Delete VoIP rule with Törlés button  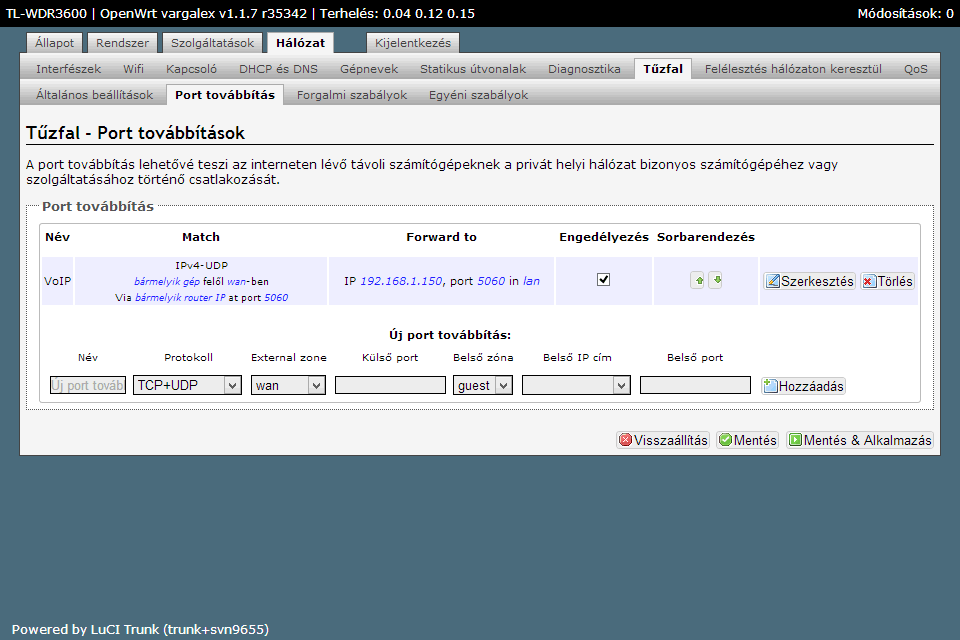pyautogui.click(x=887, y=281)
